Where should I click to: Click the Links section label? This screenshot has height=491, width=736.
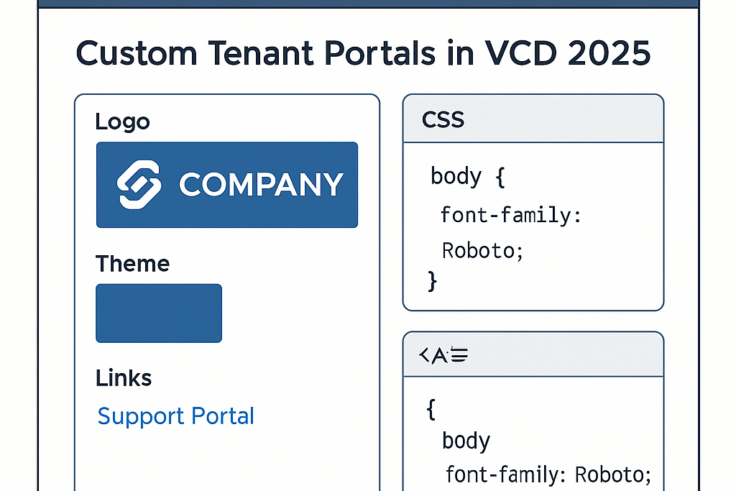coord(123,378)
